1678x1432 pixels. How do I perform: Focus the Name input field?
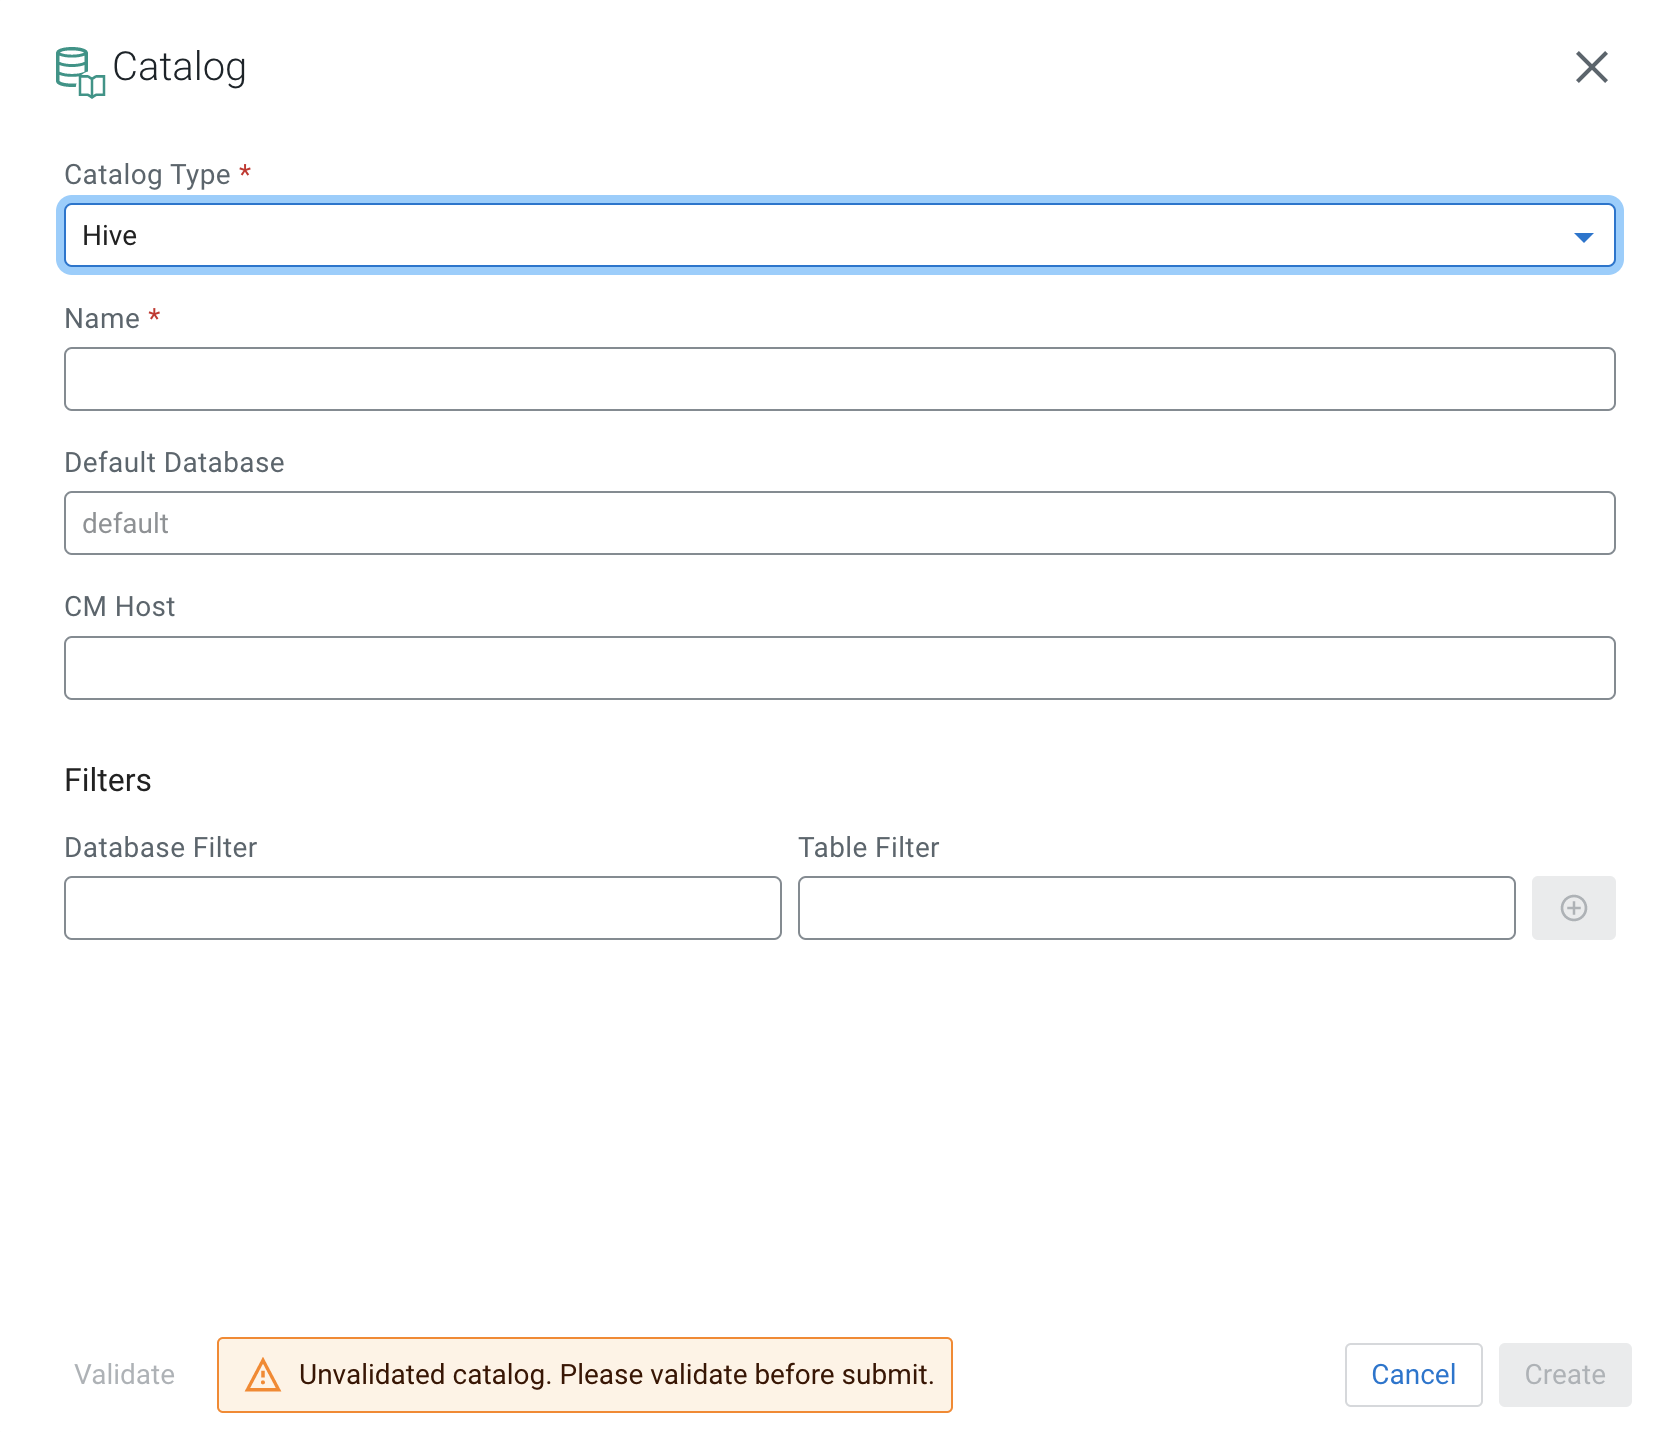(x=839, y=379)
